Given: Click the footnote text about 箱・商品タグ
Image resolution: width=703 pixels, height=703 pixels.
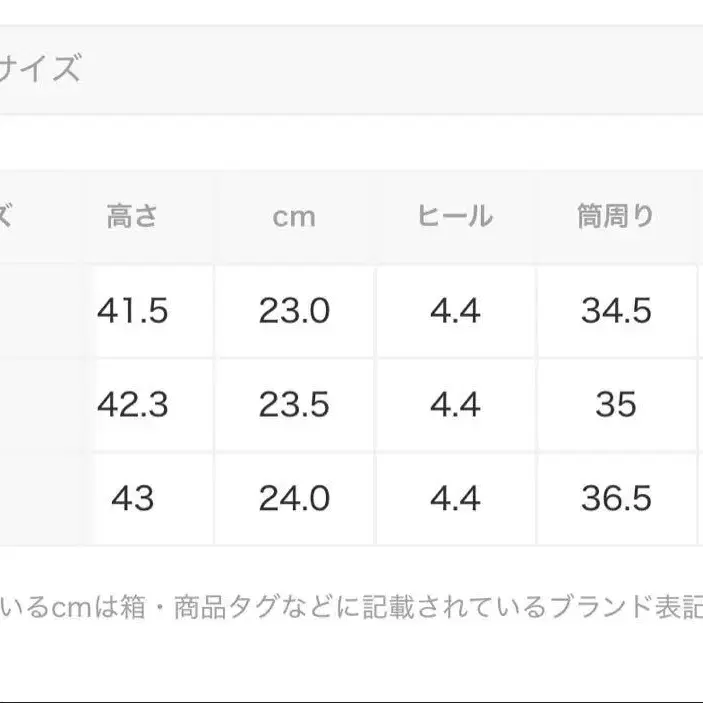Looking at the screenshot, I should 350,606.
